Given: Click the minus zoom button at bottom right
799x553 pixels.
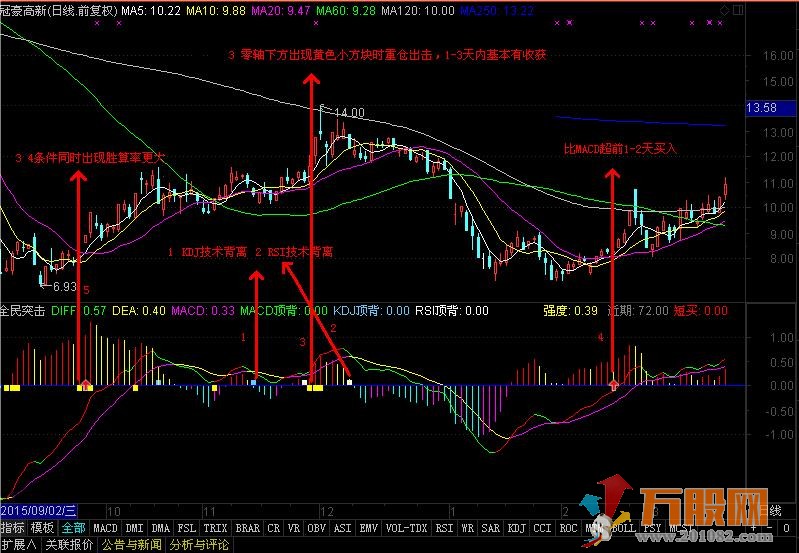Looking at the screenshot, I should [771, 528].
